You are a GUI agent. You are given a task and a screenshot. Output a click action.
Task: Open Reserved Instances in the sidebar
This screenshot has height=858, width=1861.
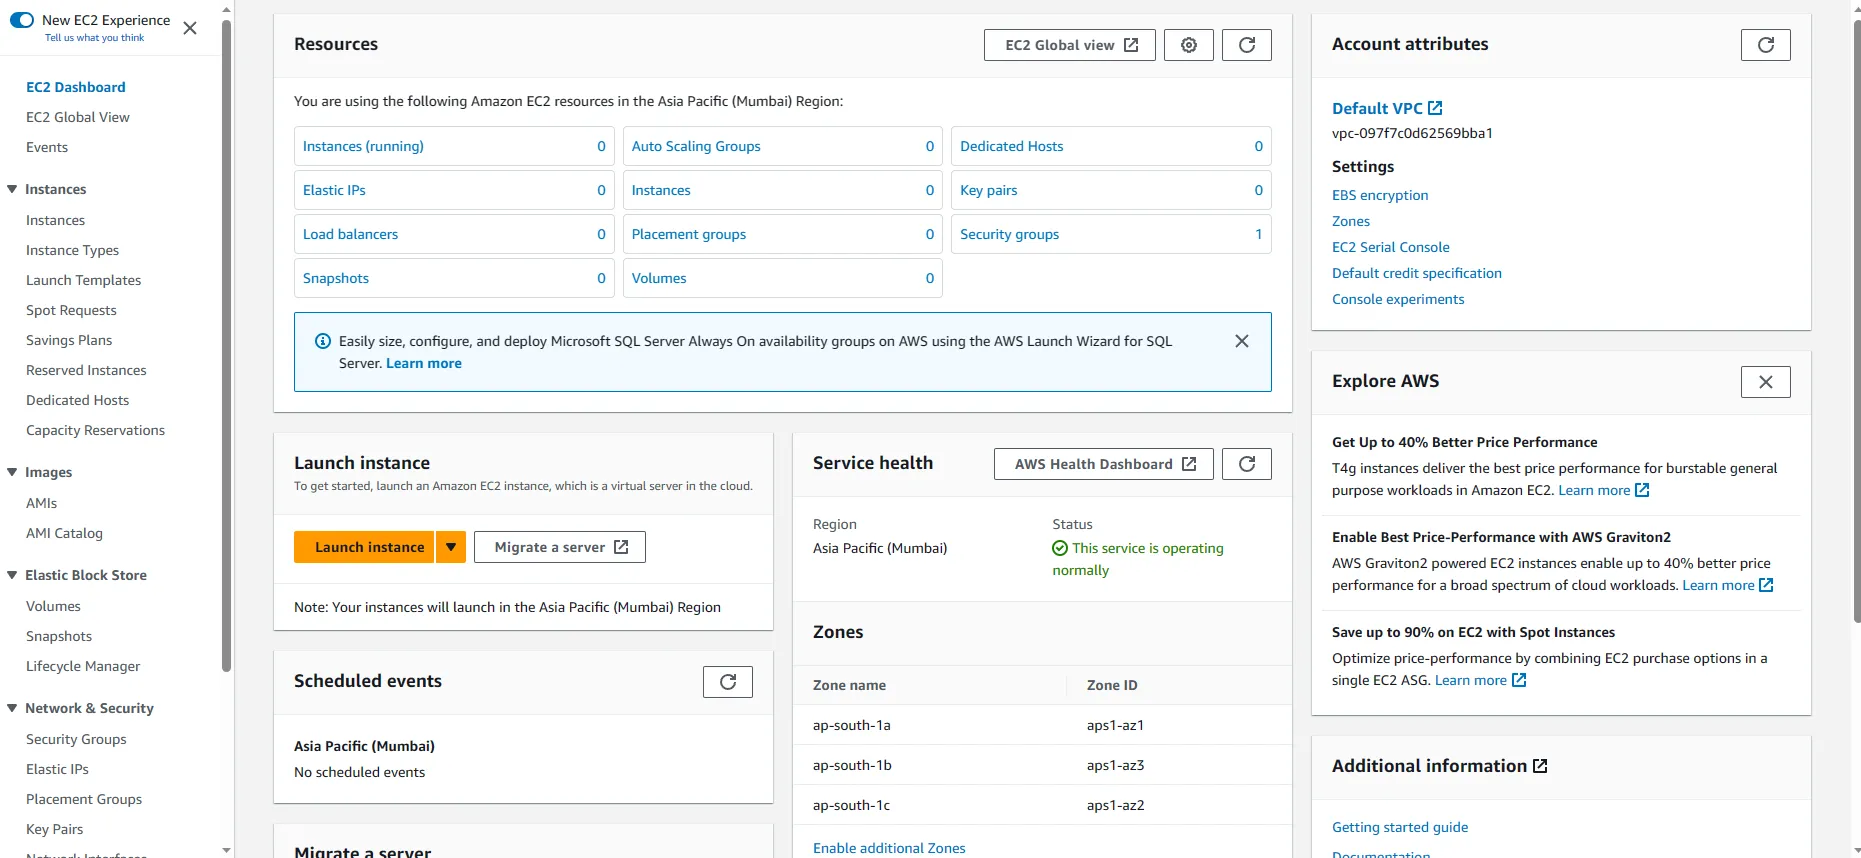pyautogui.click(x=86, y=370)
